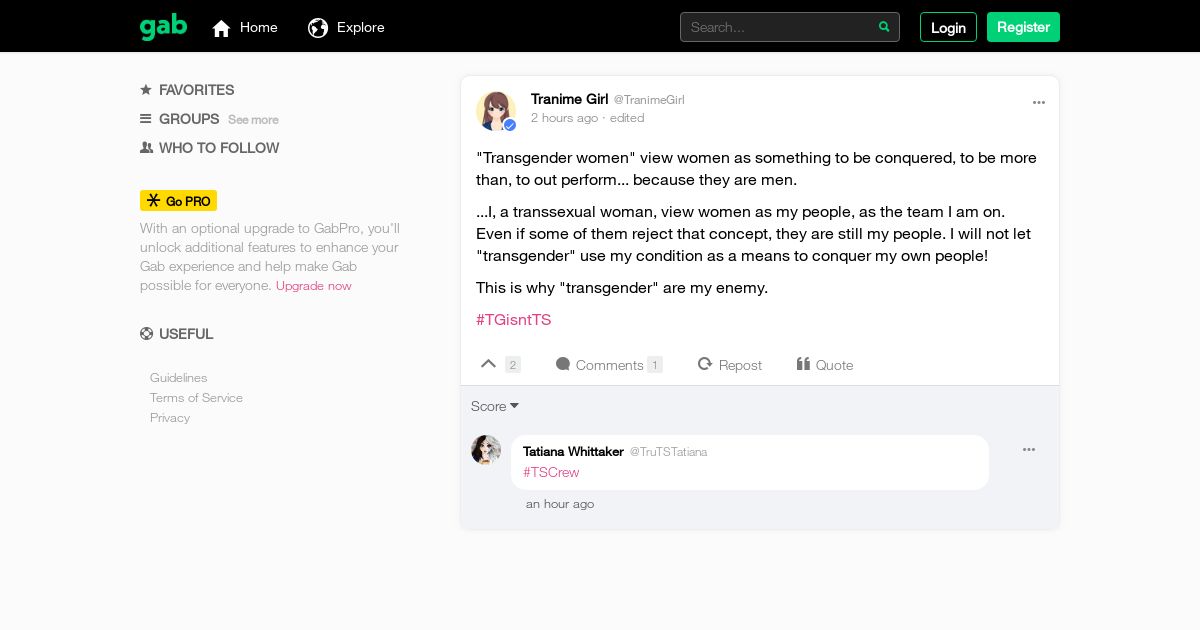Open Tranime Girl's avatar
The image size is (1200, 630).
point(496,111)
